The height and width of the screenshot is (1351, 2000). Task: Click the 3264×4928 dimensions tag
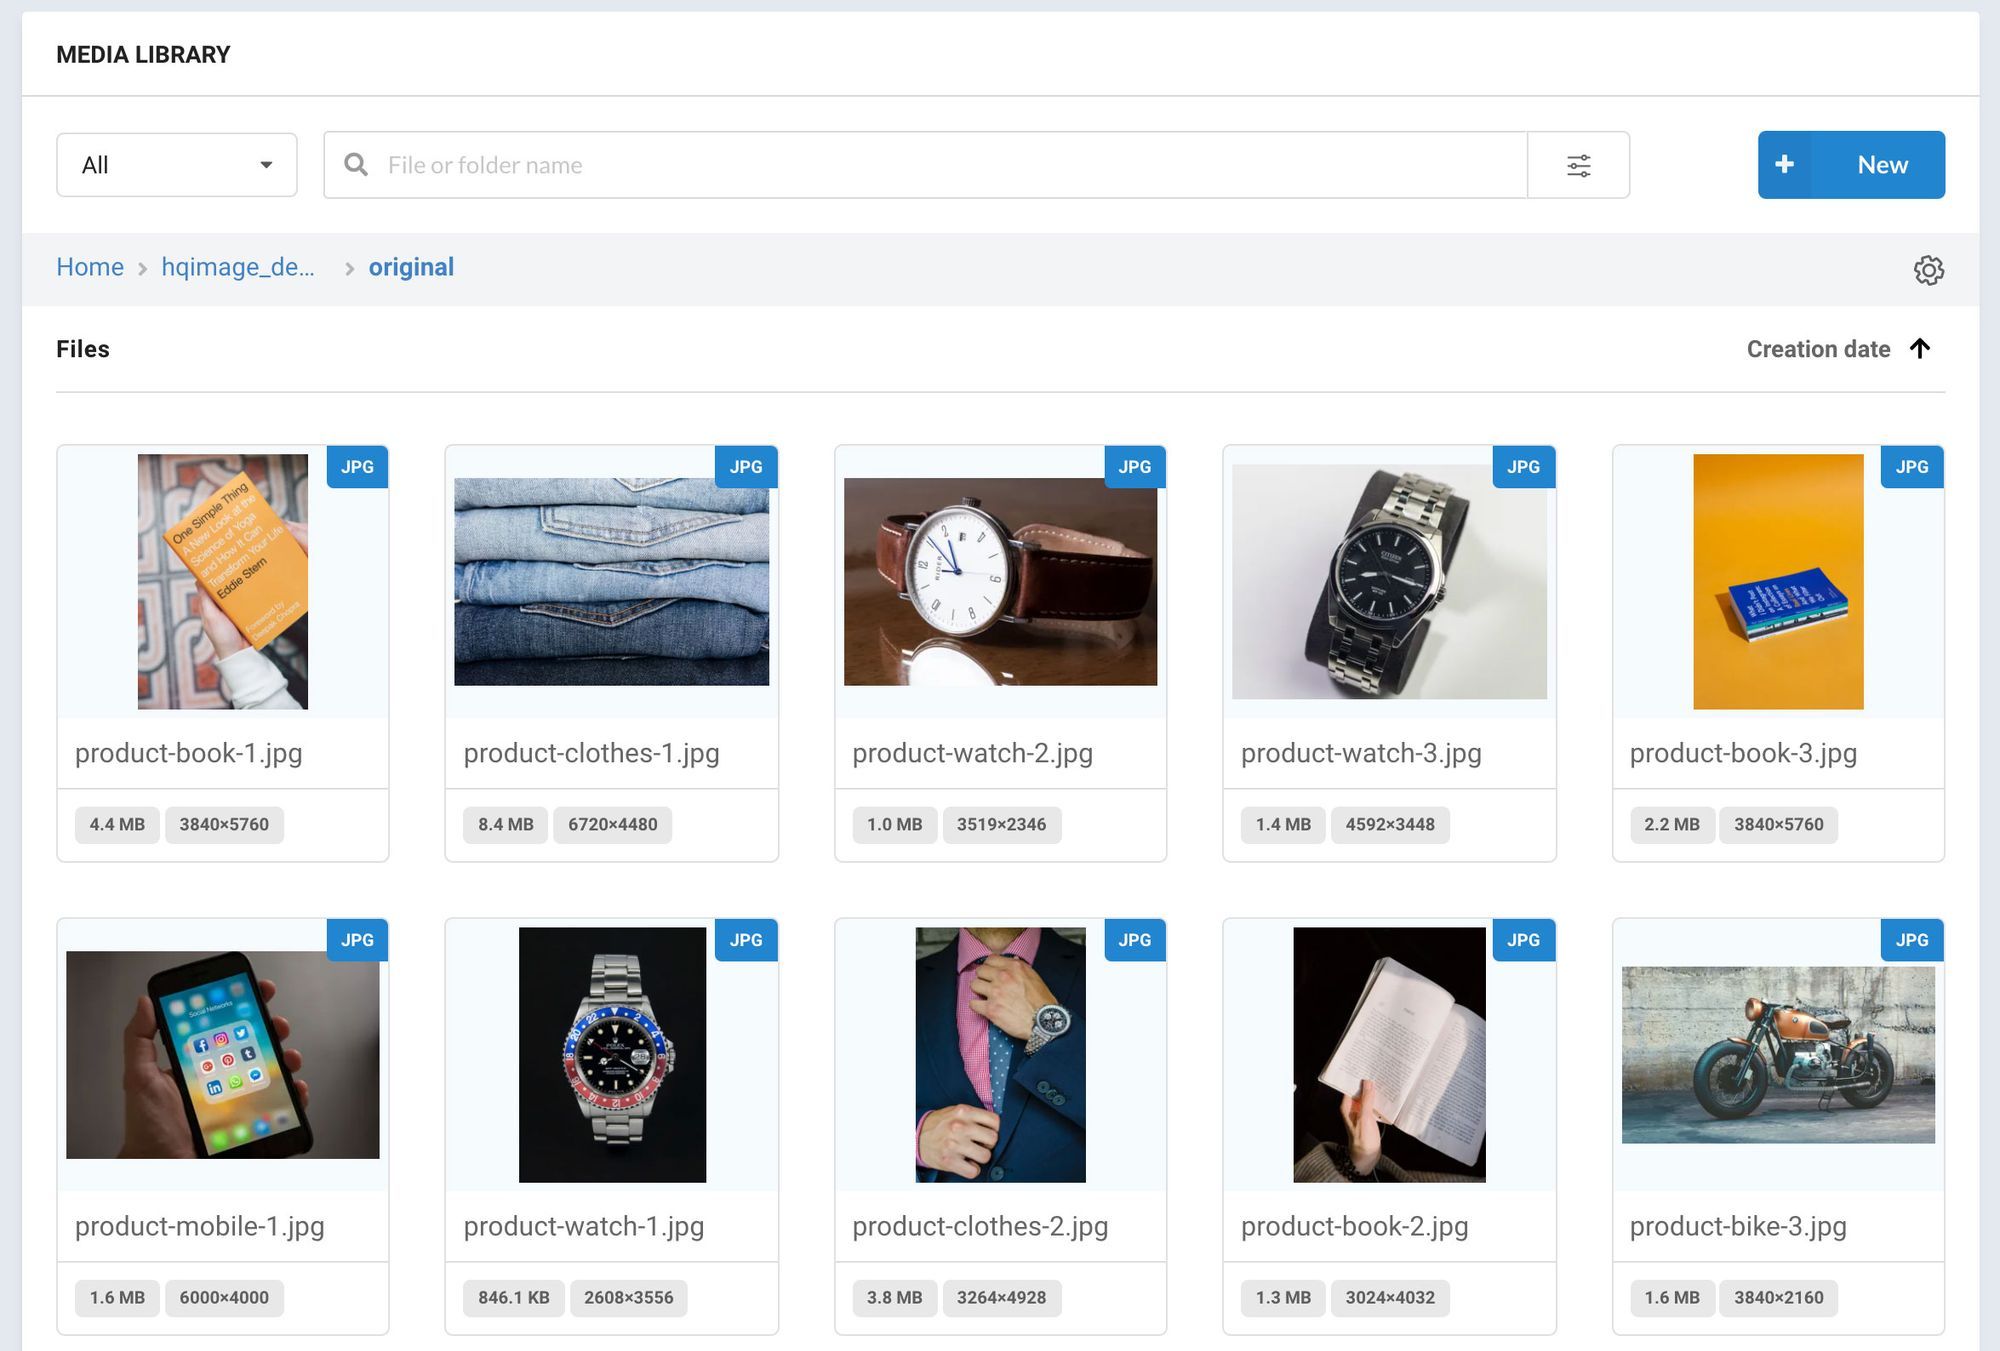point(1001,1298)
